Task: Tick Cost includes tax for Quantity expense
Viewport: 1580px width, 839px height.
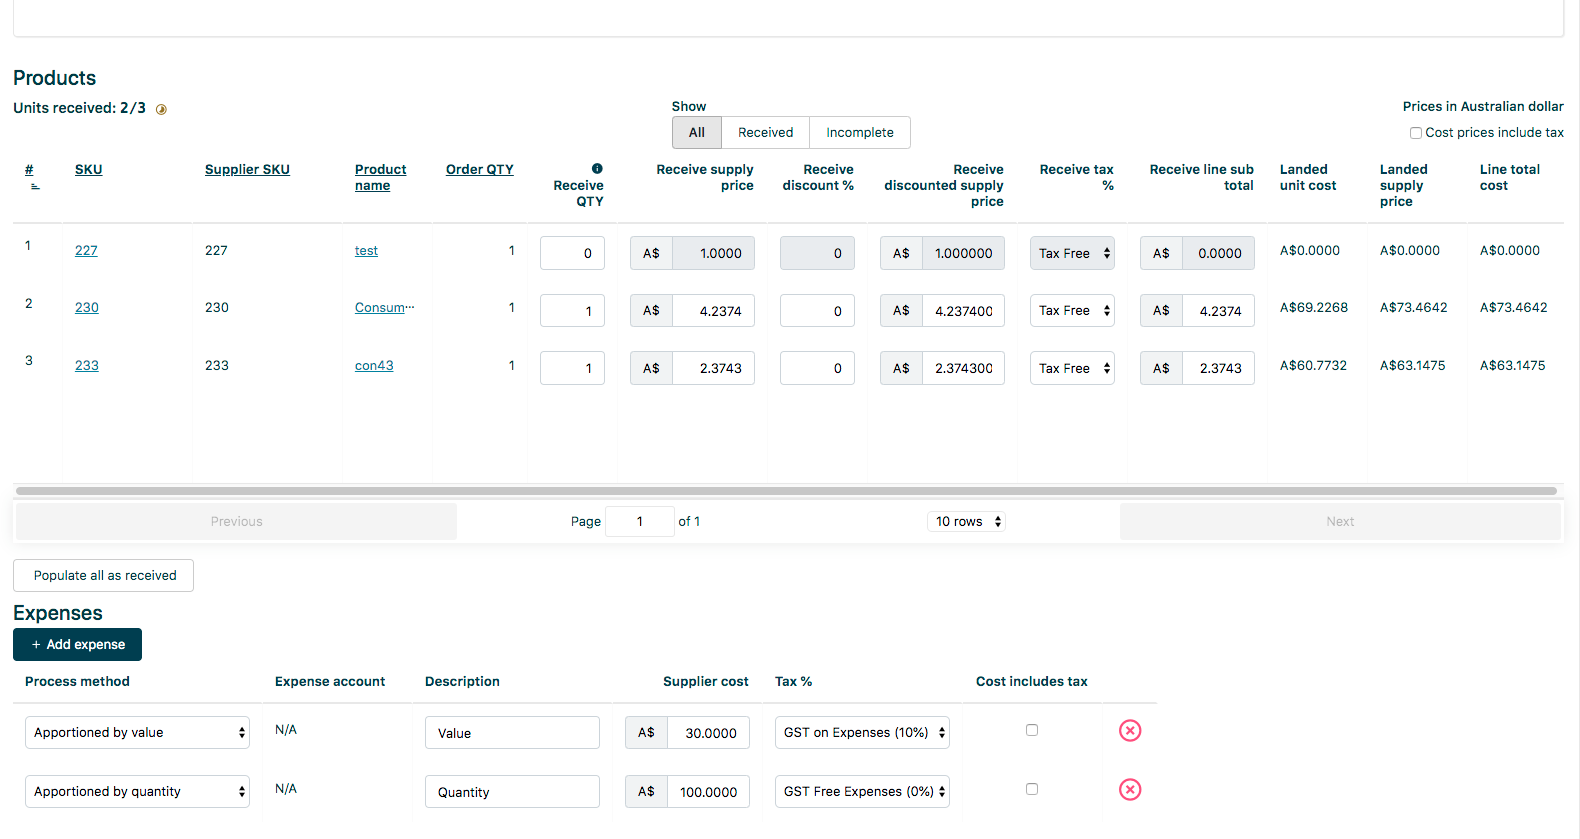Action: (1032, 789)
